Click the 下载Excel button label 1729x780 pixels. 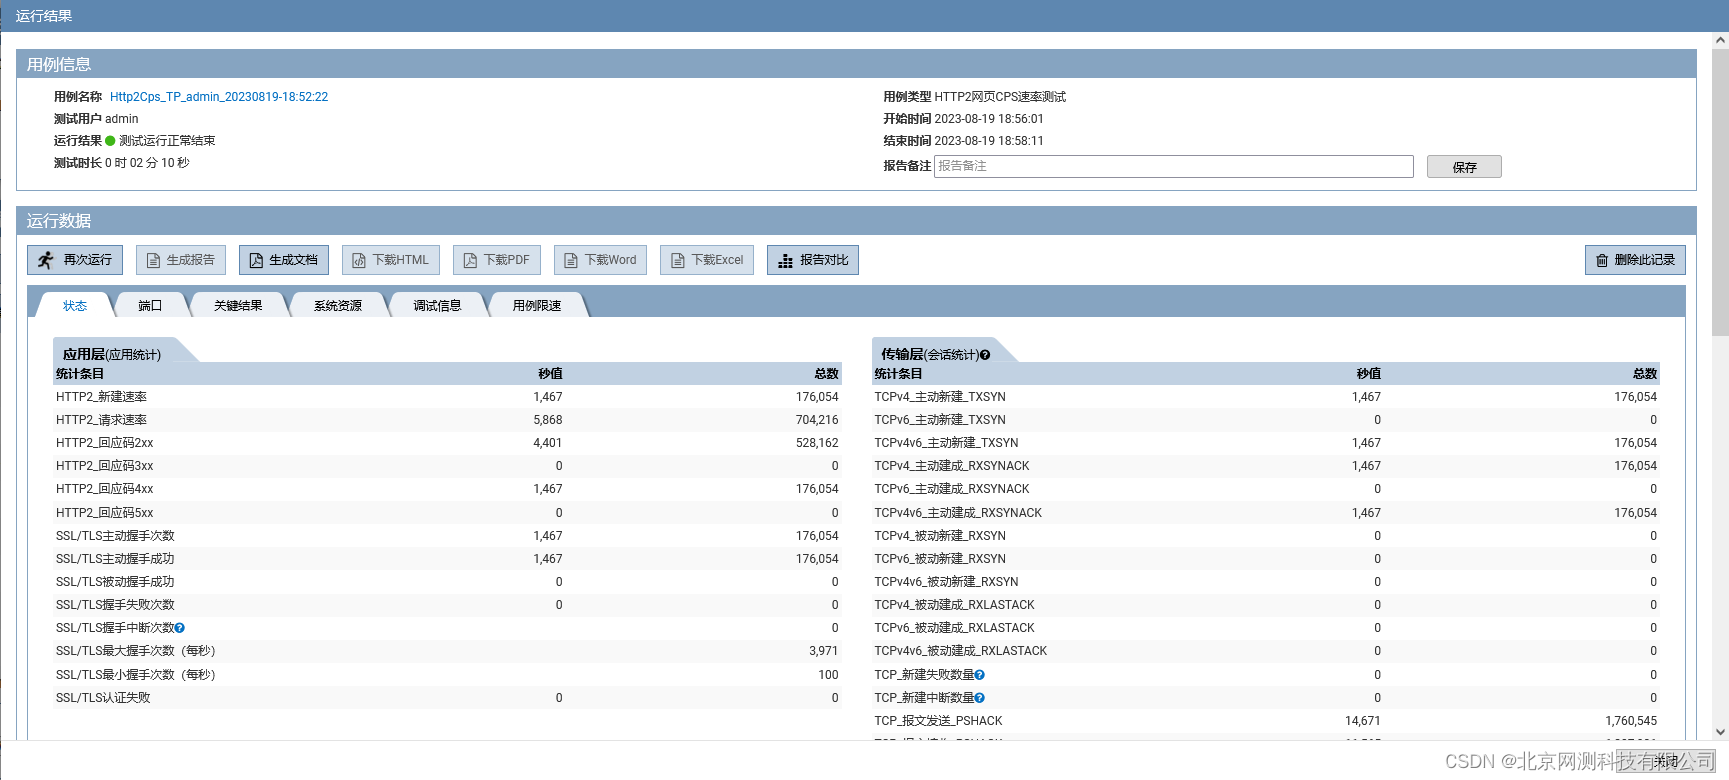pos(717,260)
